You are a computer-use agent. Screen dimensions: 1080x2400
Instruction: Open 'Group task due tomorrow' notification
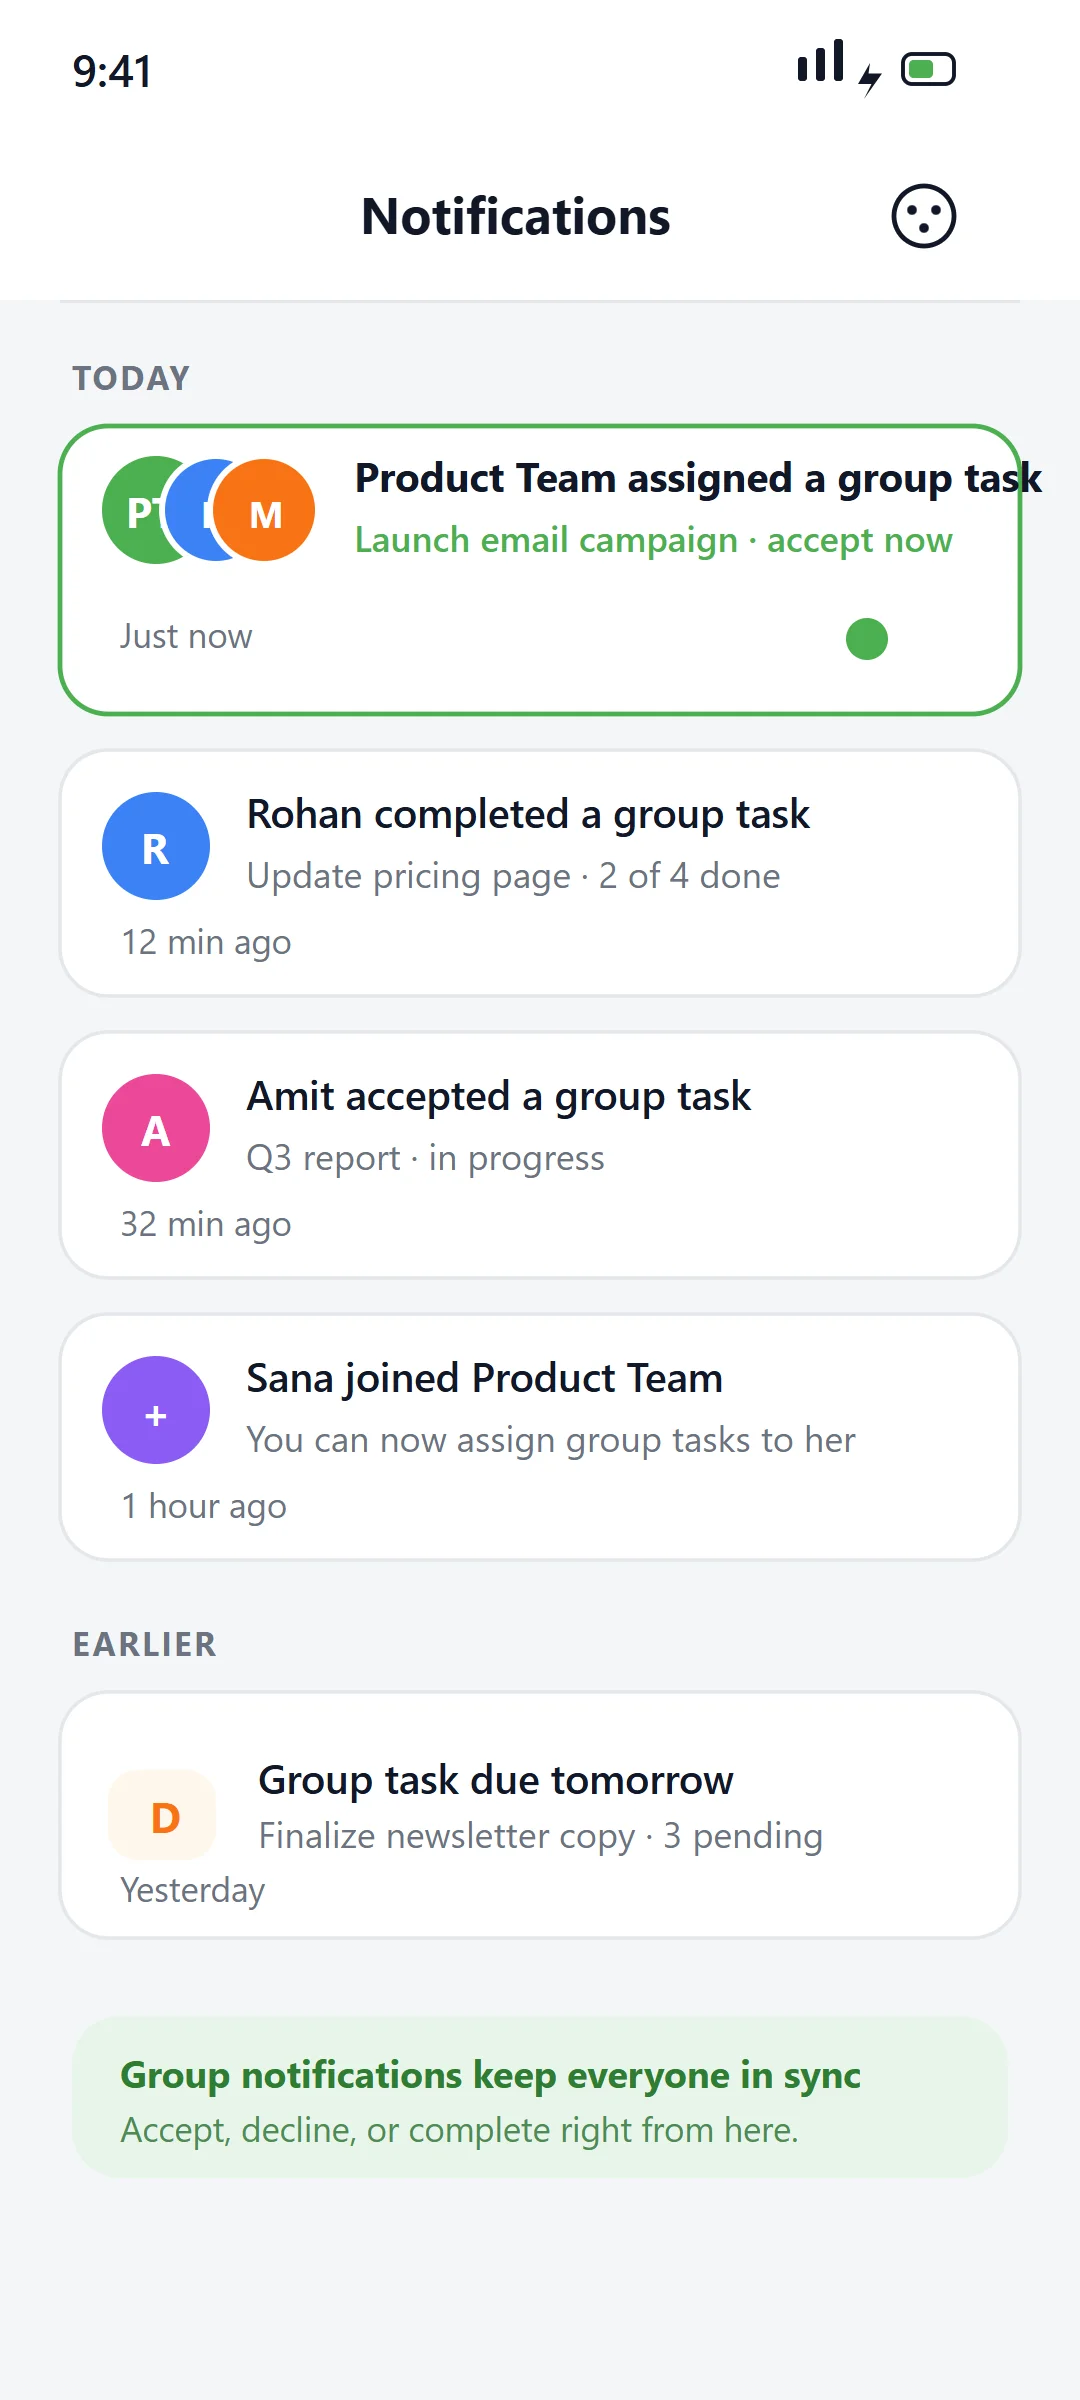click(540, 1815)
